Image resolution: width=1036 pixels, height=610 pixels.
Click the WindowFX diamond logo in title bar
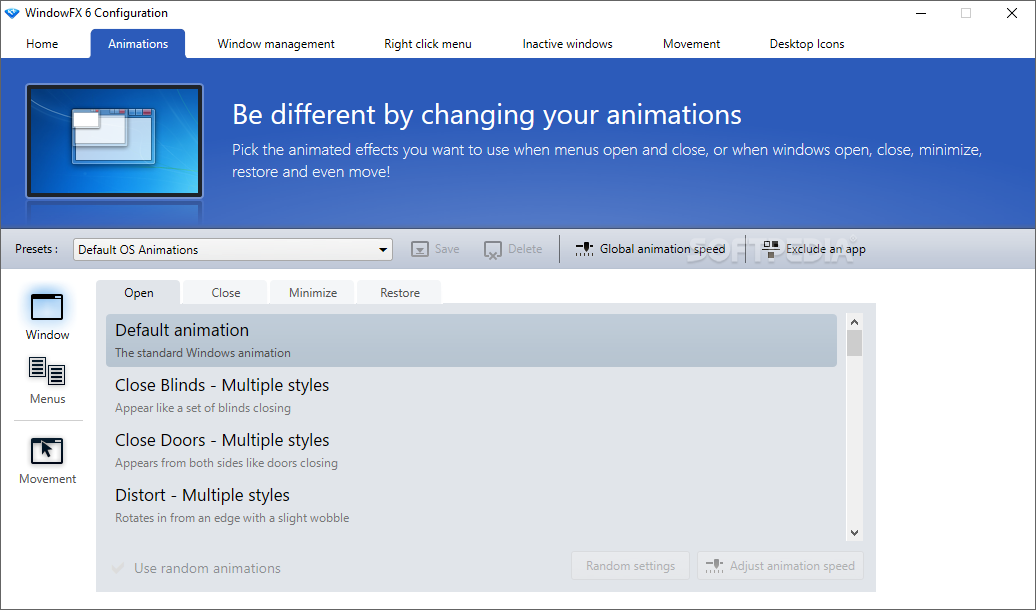click(12, 13)
